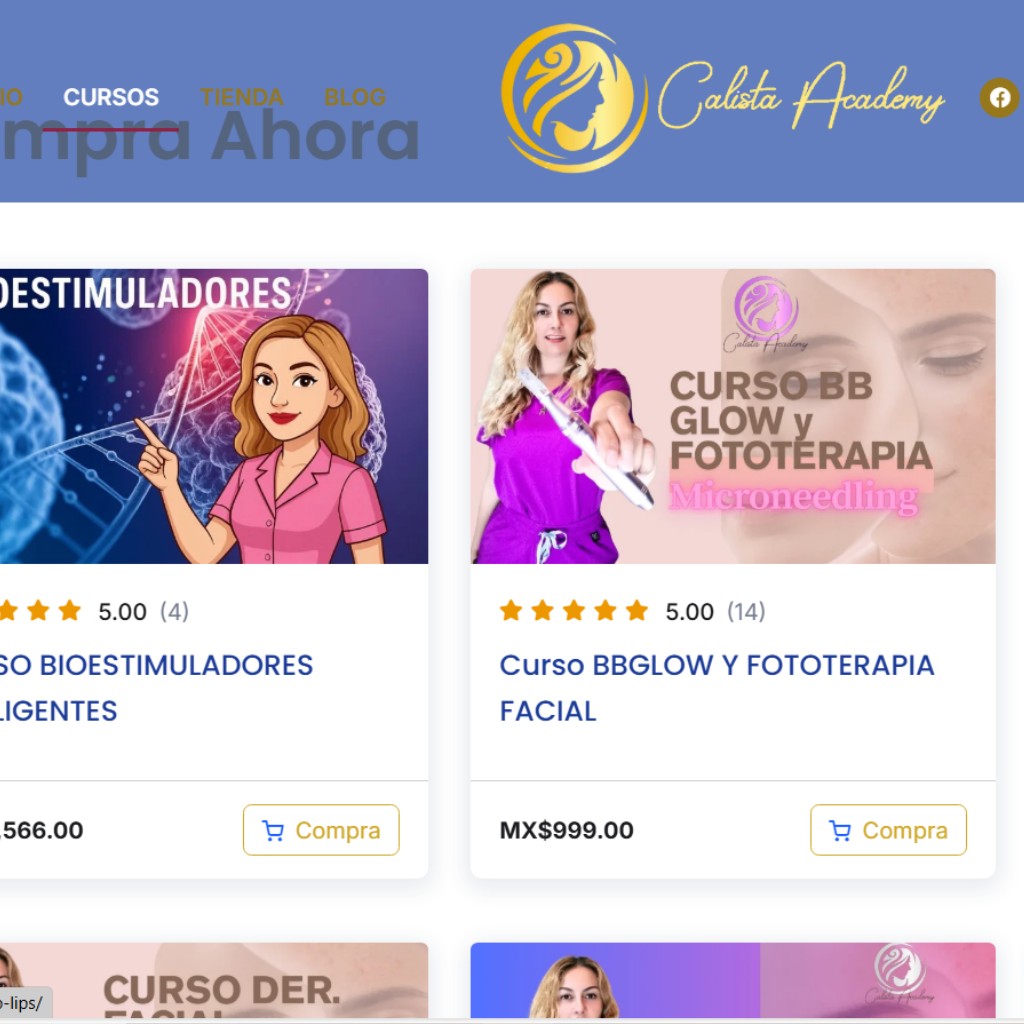
Task: Click cart icon on Bioestimuladores Compra button
Action: 273,830
